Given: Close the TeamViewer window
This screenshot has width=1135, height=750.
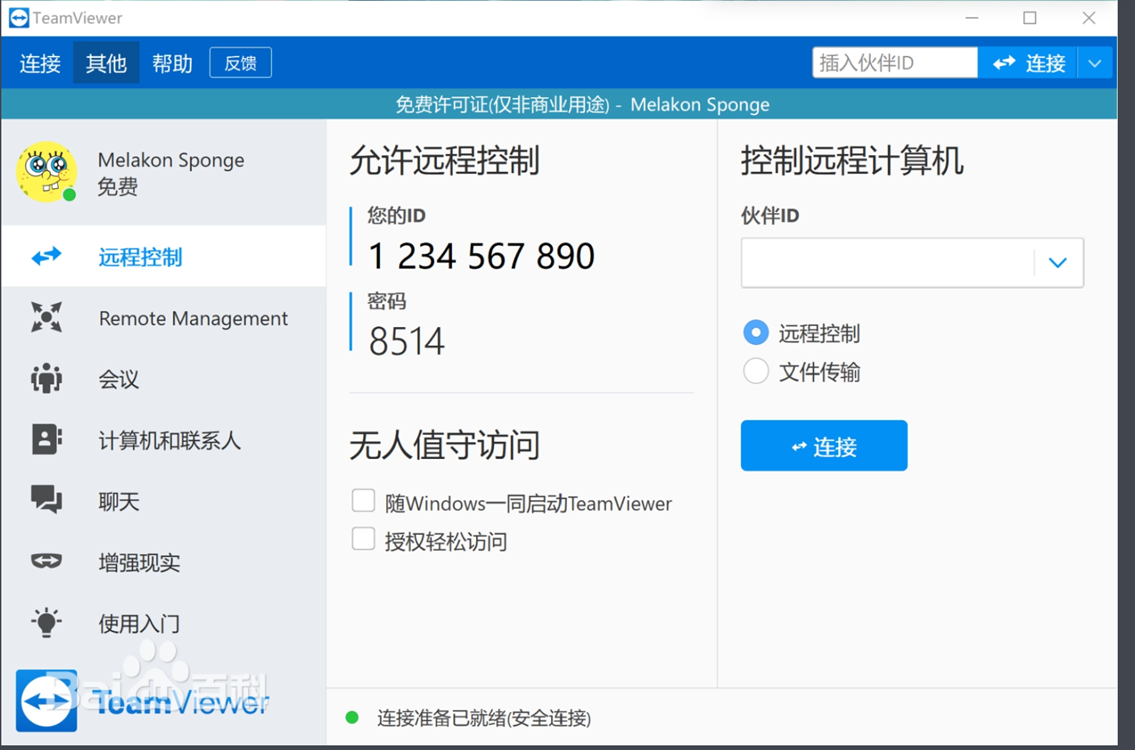Looking at the screenshot, I should click(x=1089, y=18).
